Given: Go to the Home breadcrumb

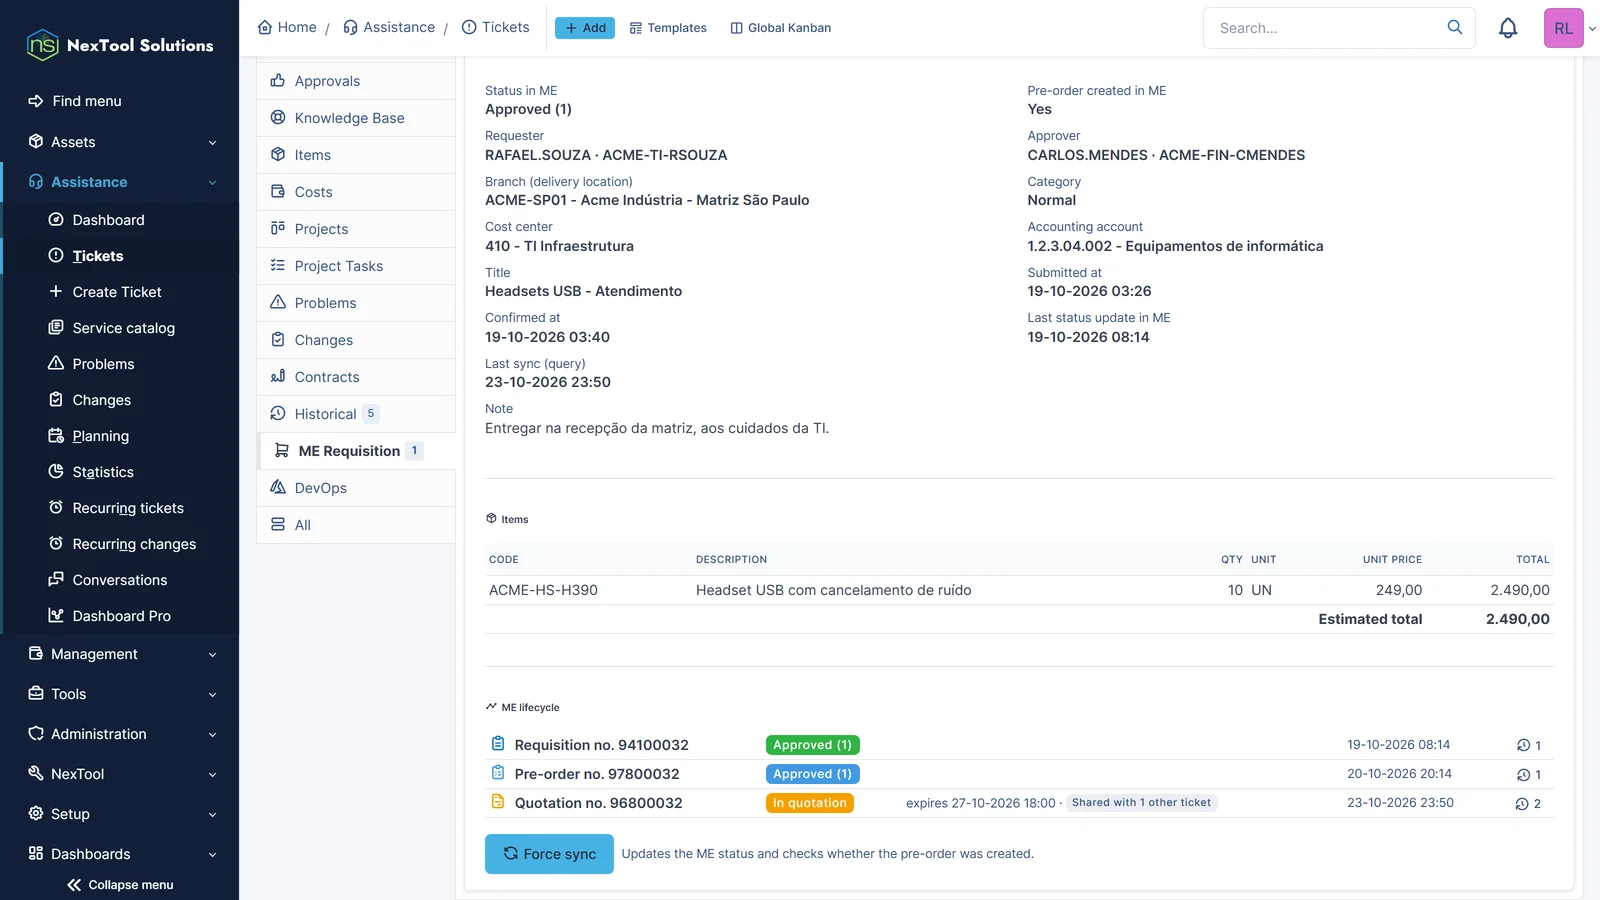Looking at the screenshot, I should (x=287, y=27).
